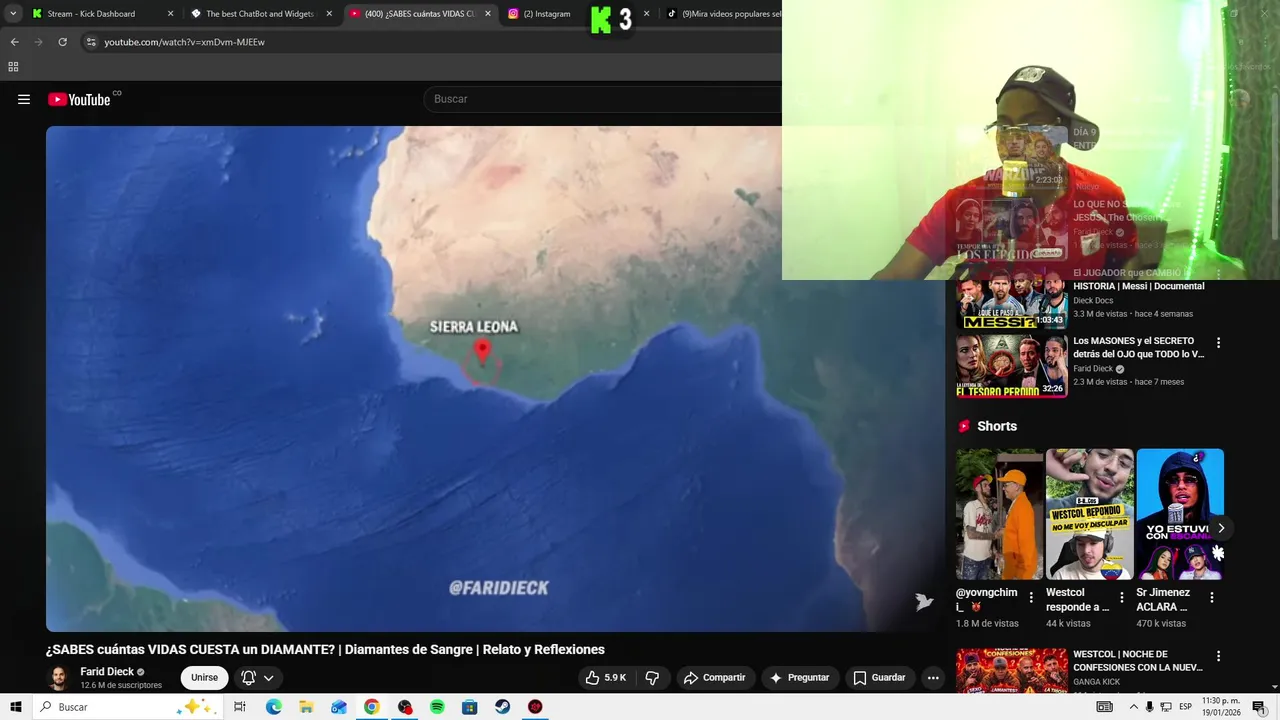
Task: Share the video via Compartir
Action: click(715, 677)
